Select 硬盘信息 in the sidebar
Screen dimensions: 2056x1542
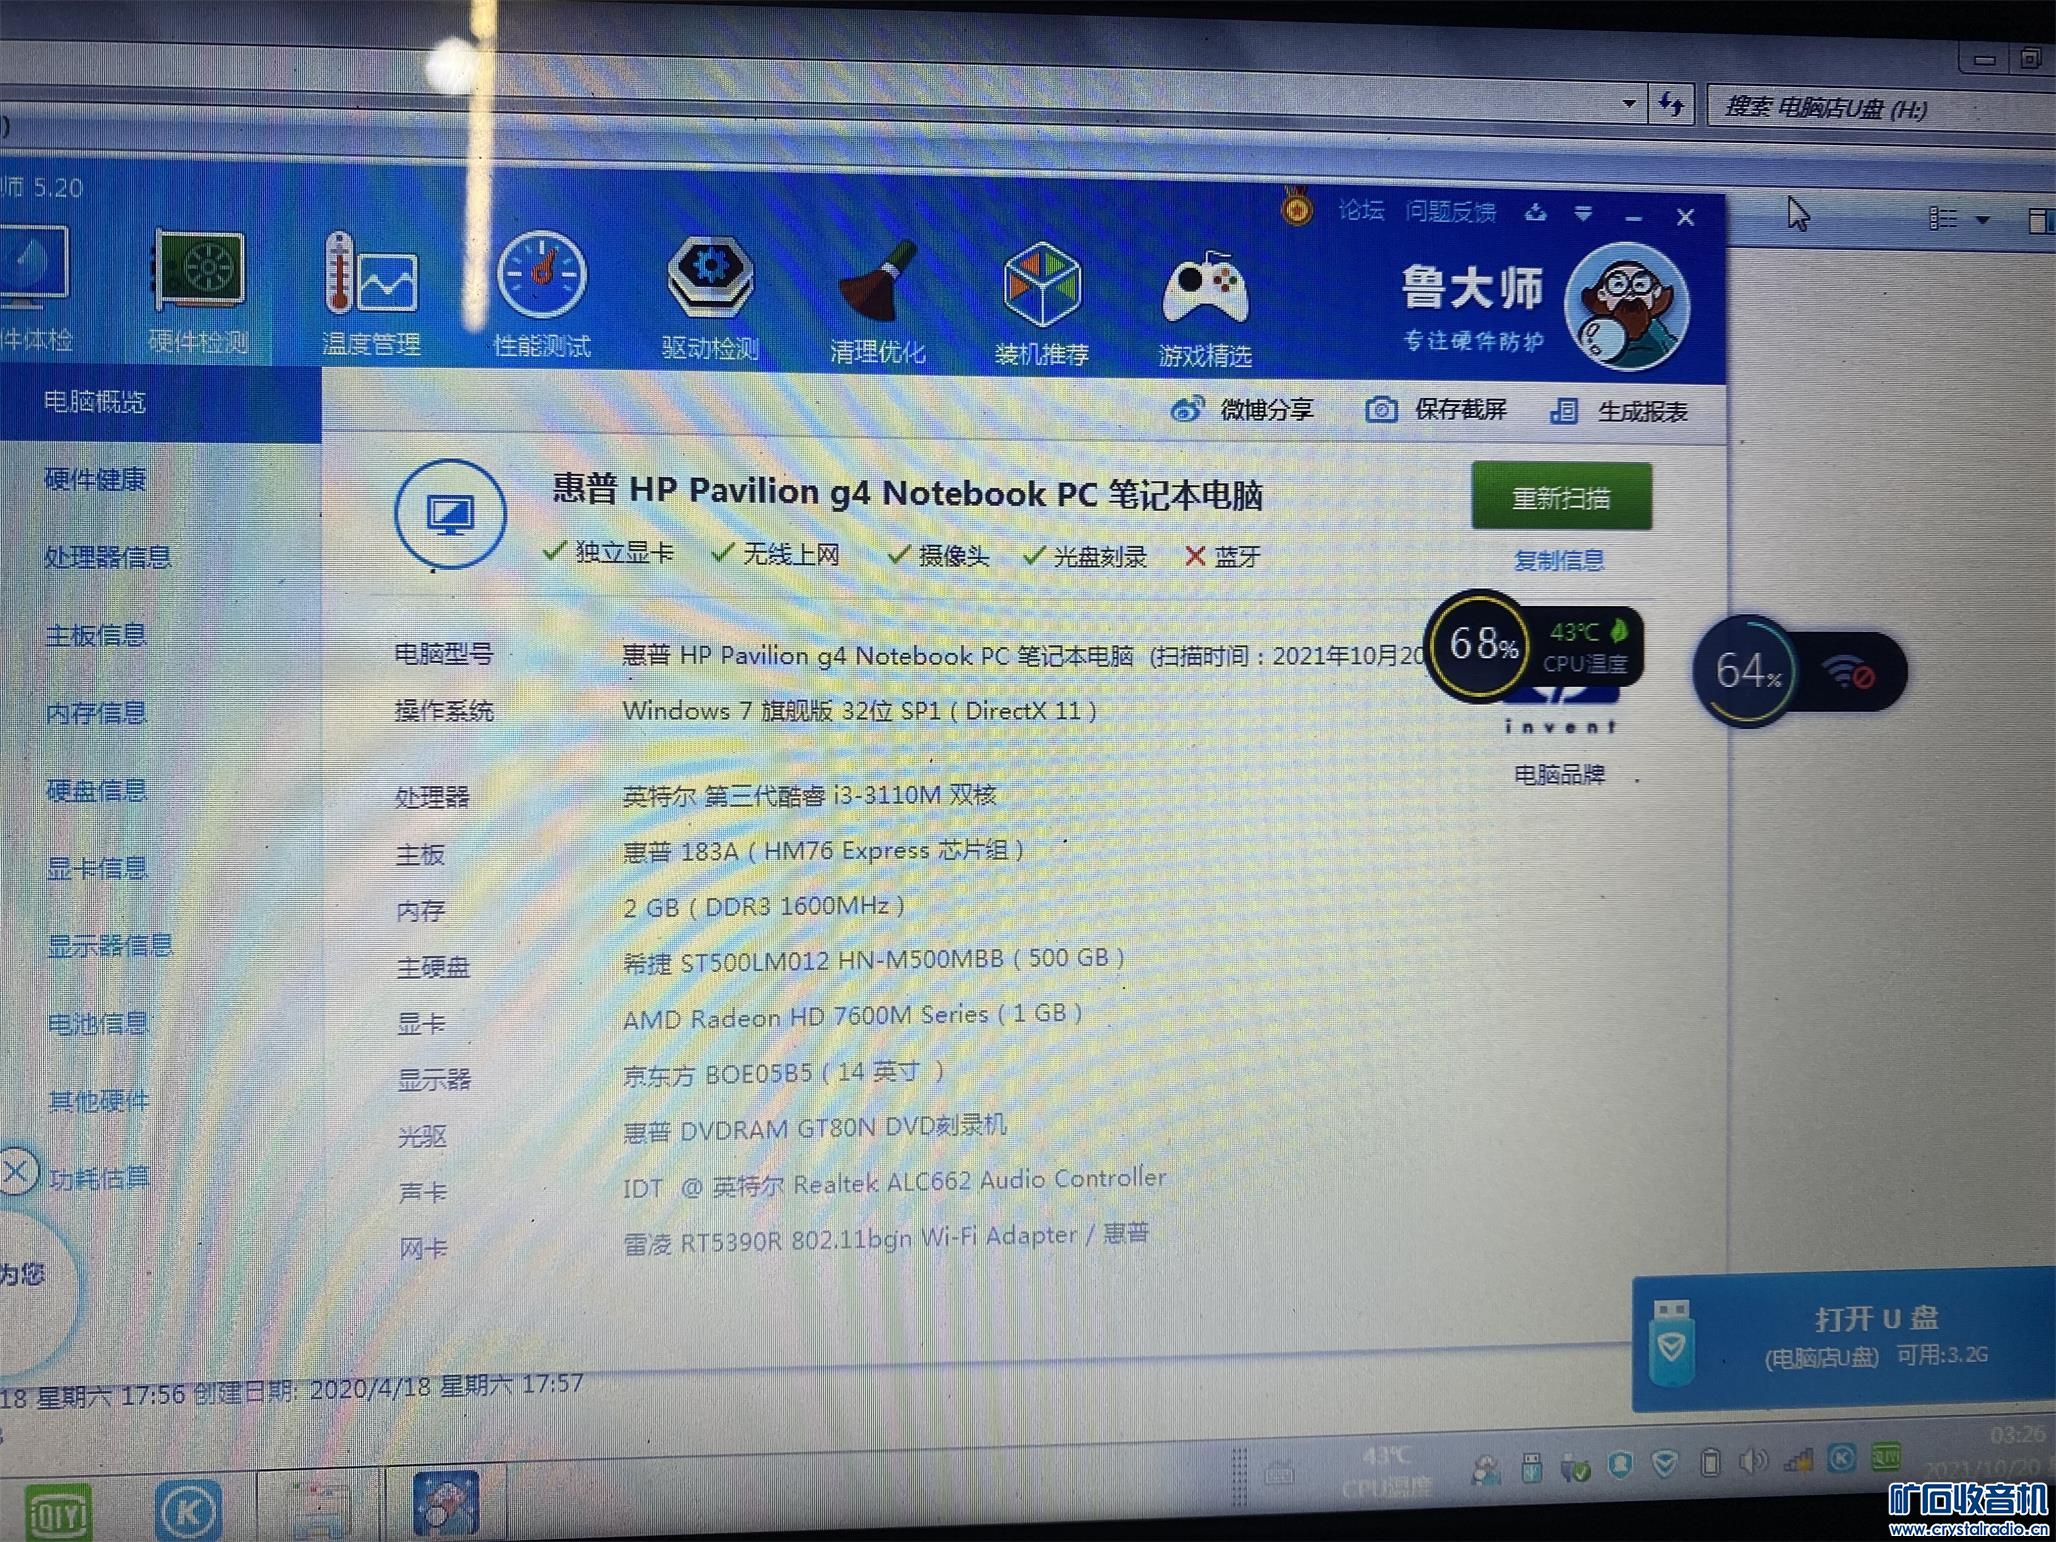(x=97, y=791)
